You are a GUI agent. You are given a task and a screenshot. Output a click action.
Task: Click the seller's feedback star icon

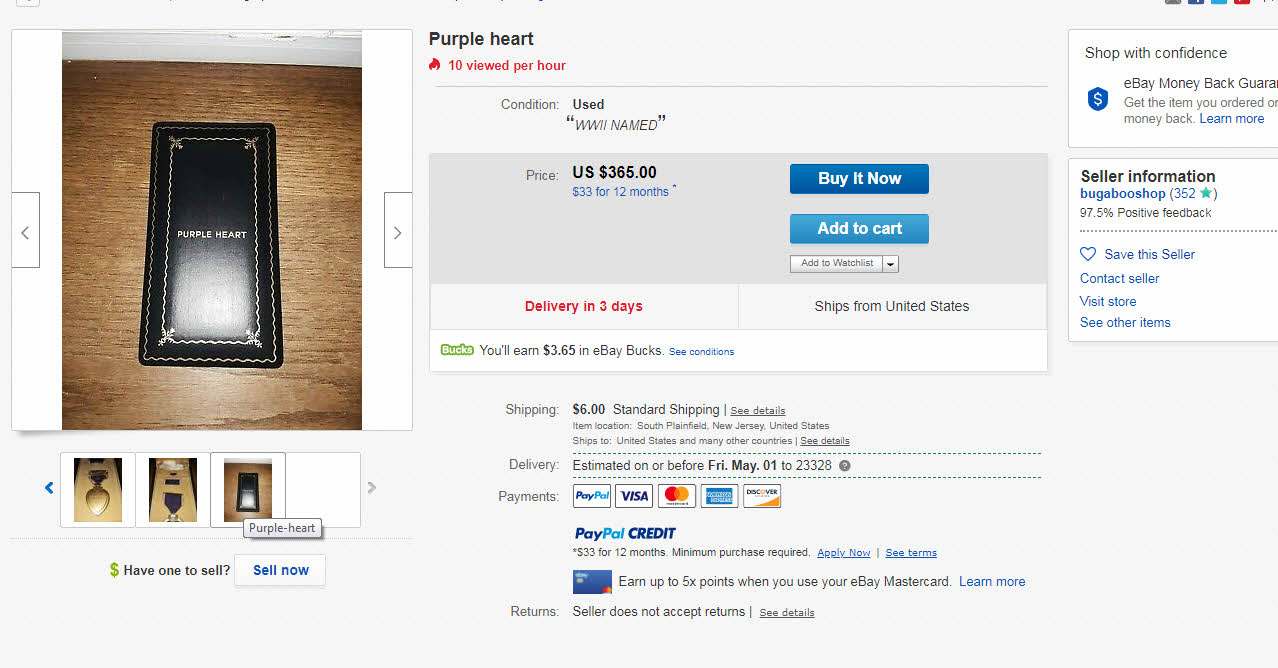(x=1206, y=193)
